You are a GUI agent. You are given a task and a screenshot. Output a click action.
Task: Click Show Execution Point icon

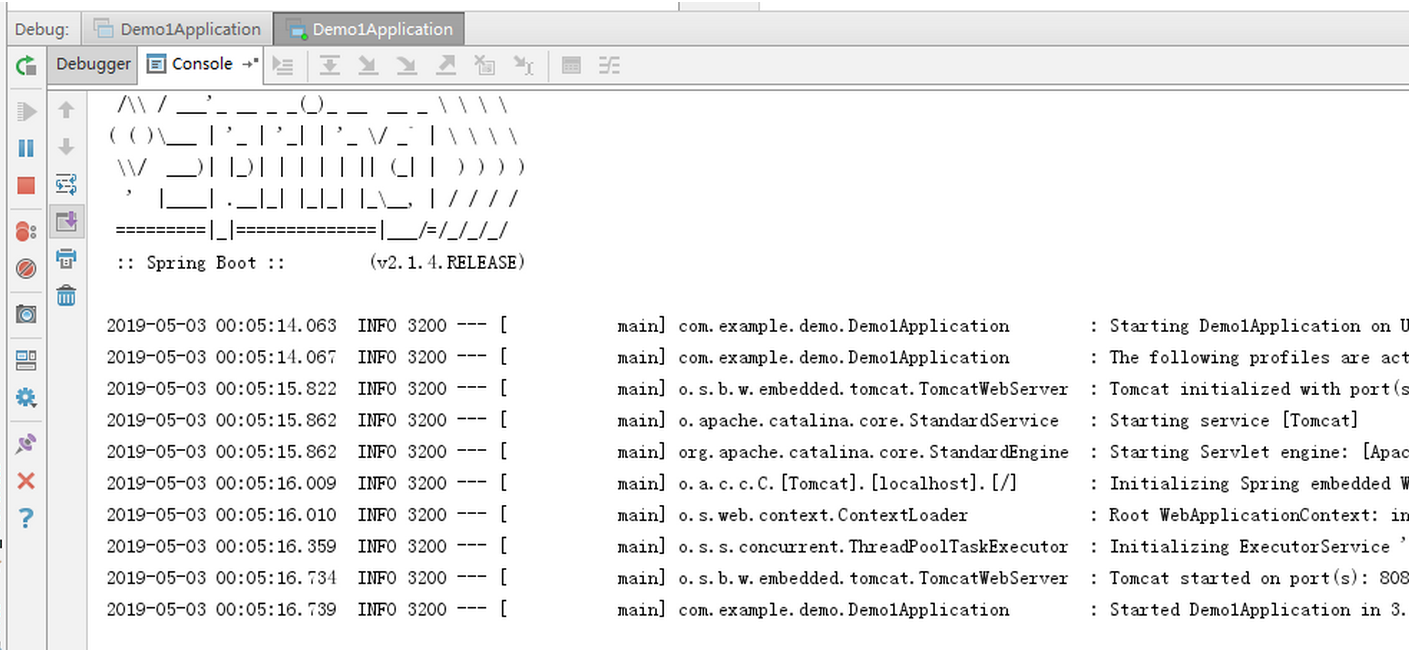pyautogui.click(x=283, y=66)
